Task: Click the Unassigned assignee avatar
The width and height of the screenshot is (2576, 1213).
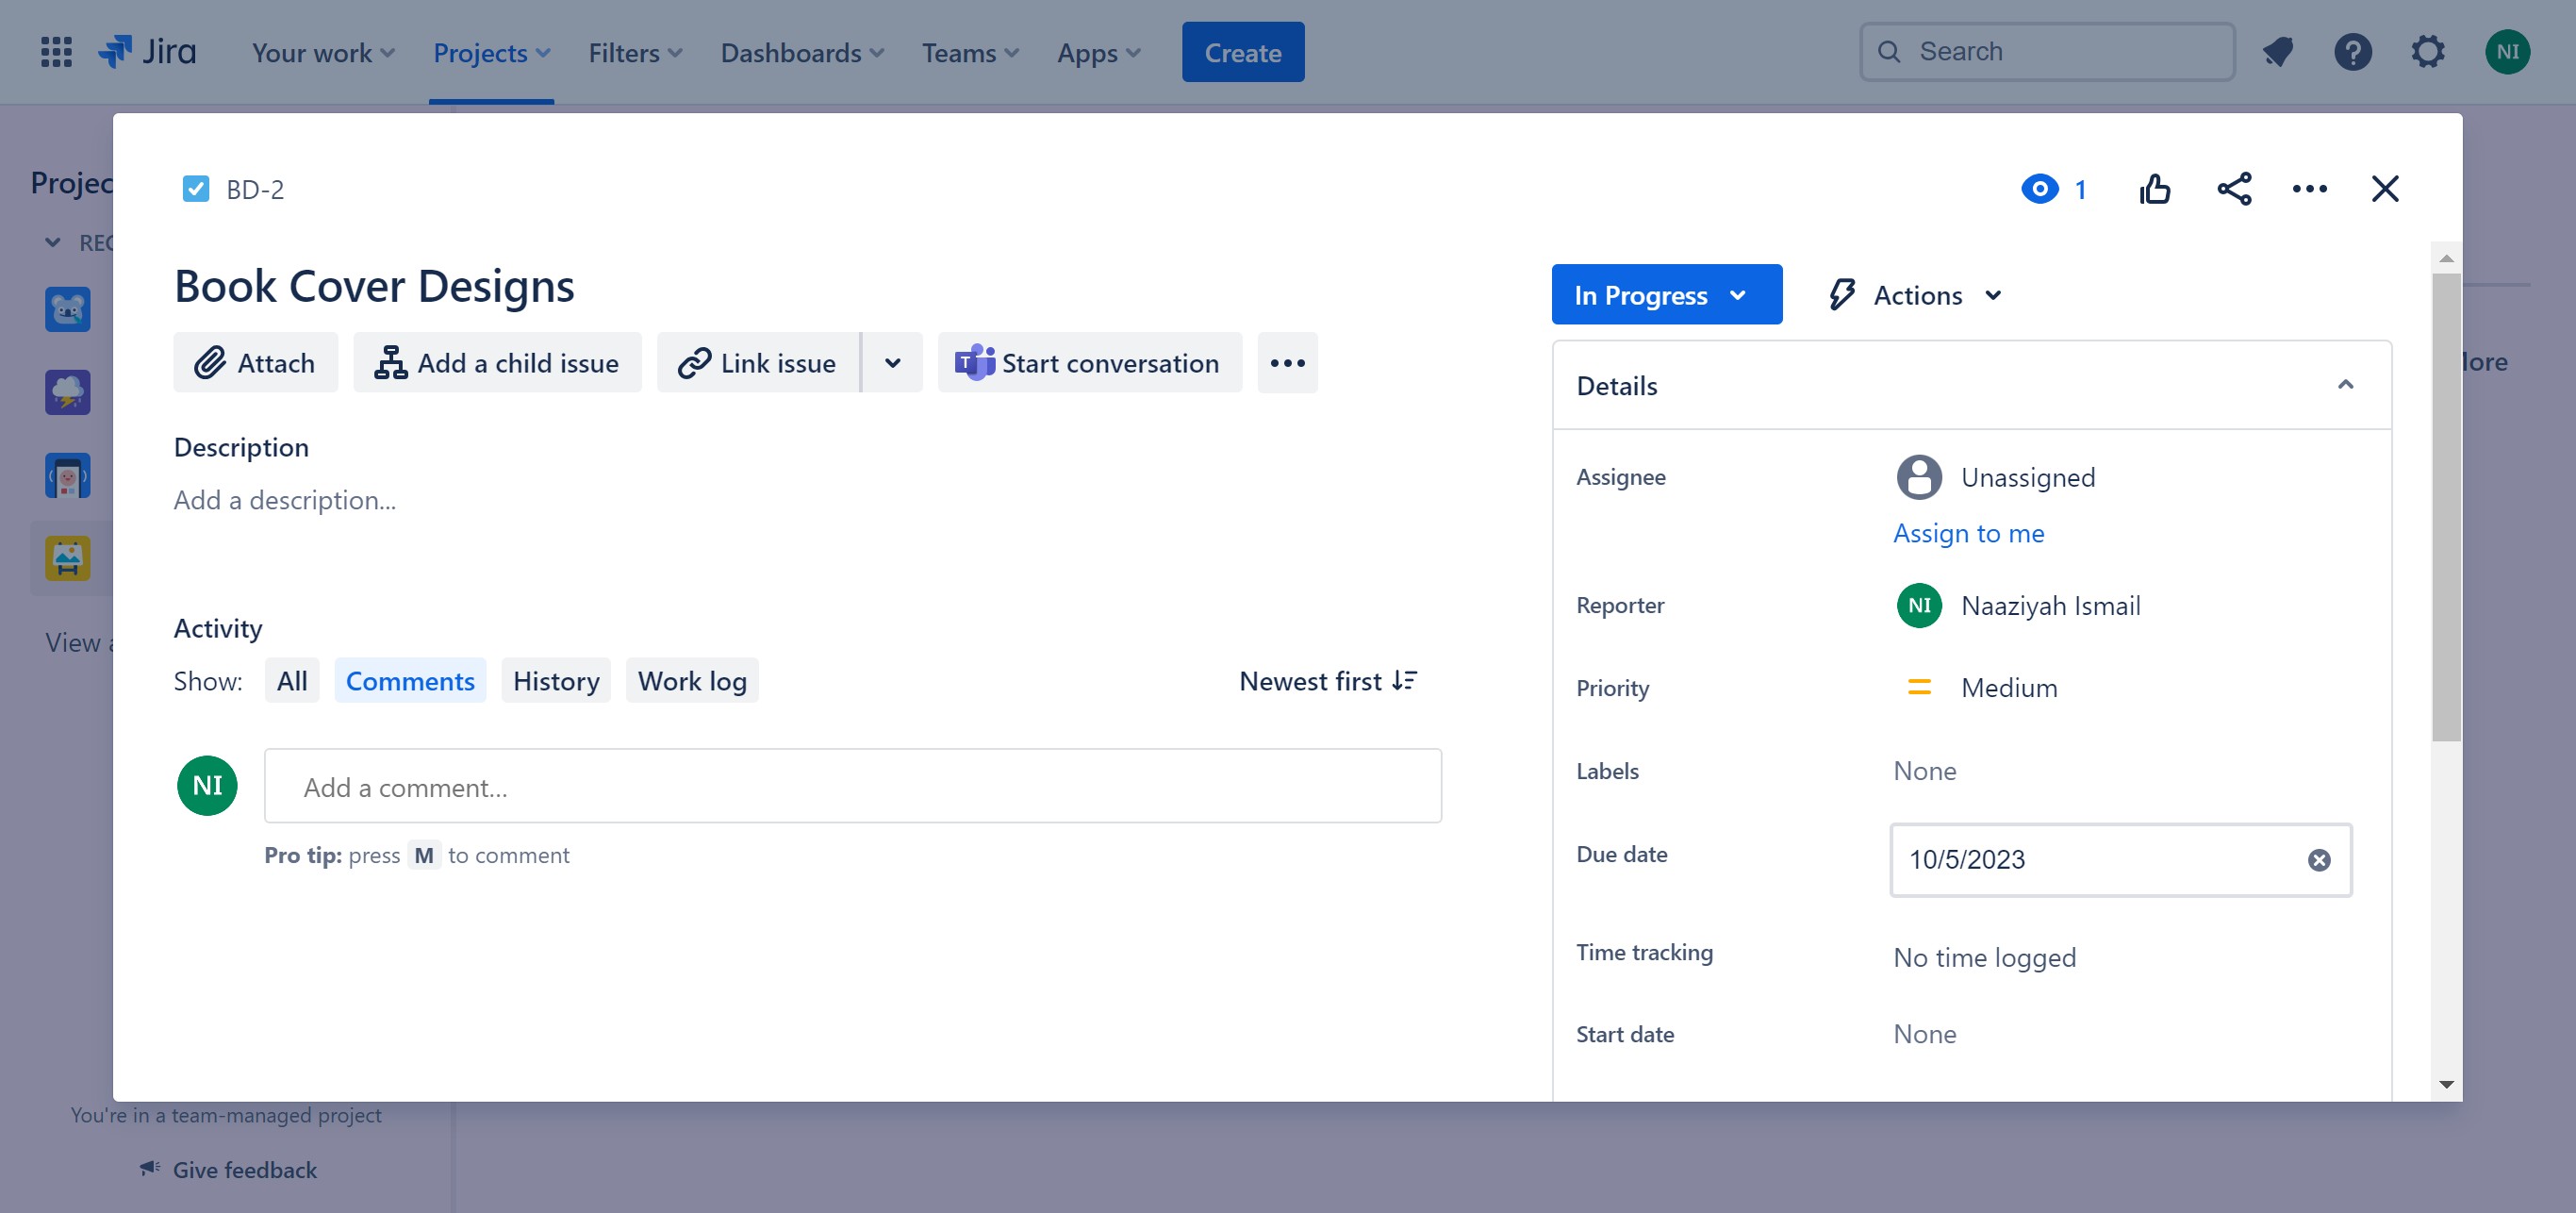Action: (x=1918, y=477)
